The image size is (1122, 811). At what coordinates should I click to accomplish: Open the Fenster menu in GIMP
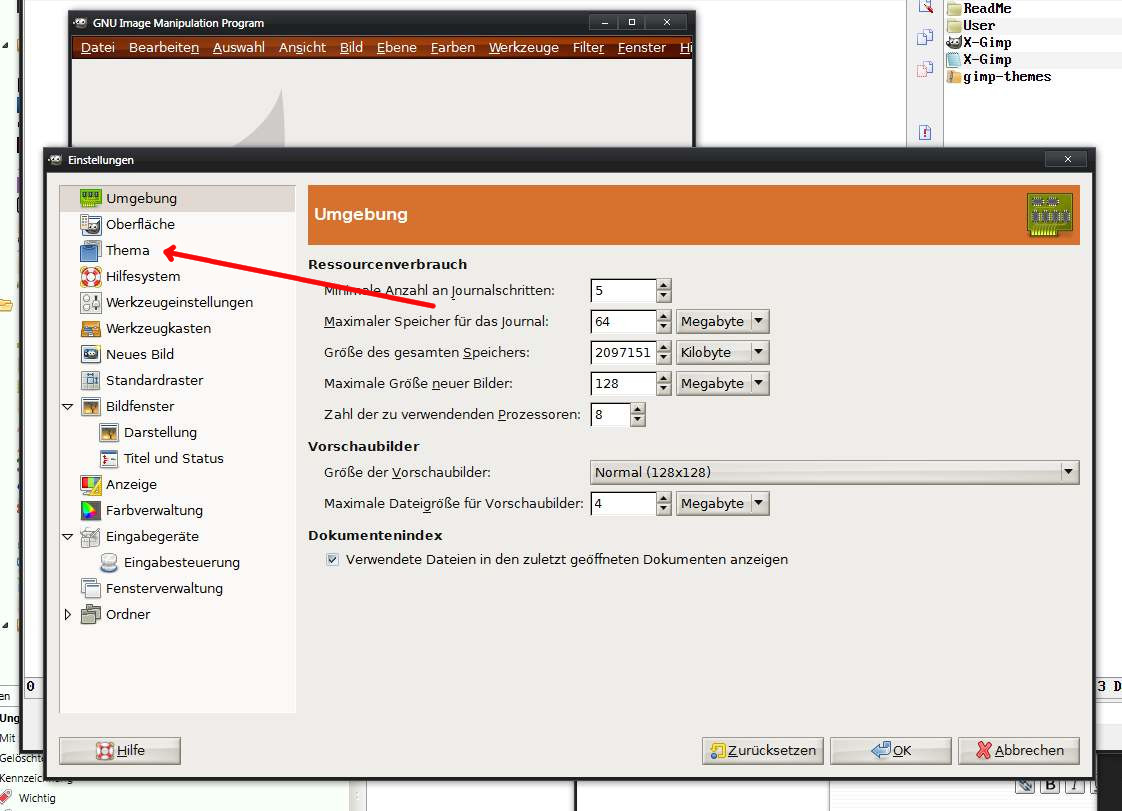point(642,47)
